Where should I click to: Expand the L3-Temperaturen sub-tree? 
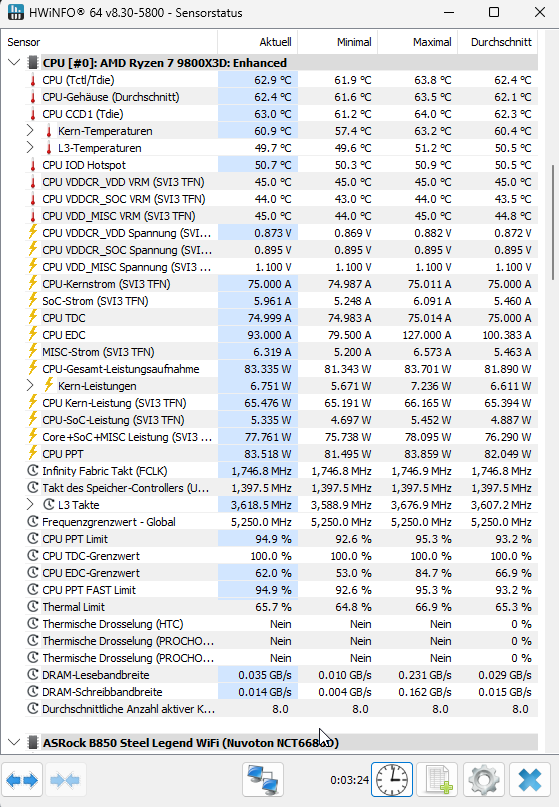pyautogui.click(x=30, y=148)
